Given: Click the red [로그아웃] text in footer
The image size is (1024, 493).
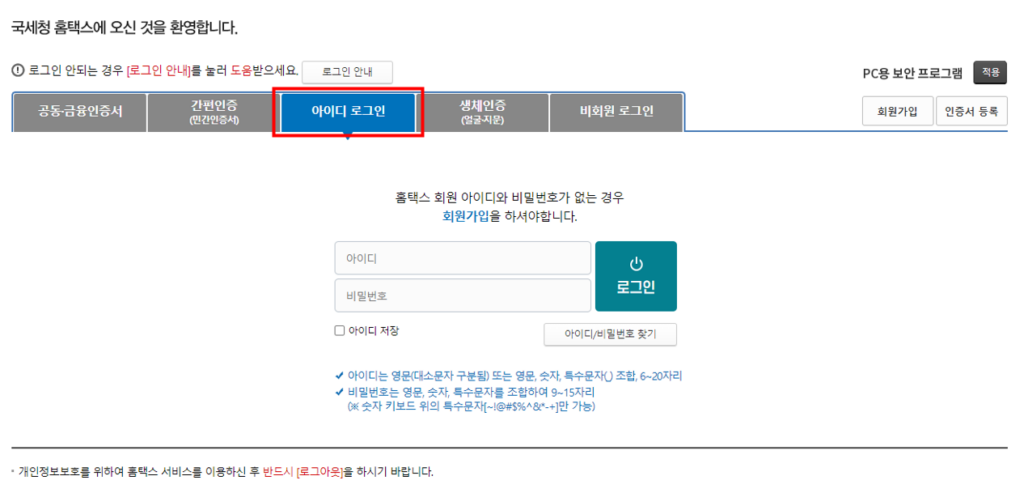Looking at the screenshot, I should coord(320,471).
